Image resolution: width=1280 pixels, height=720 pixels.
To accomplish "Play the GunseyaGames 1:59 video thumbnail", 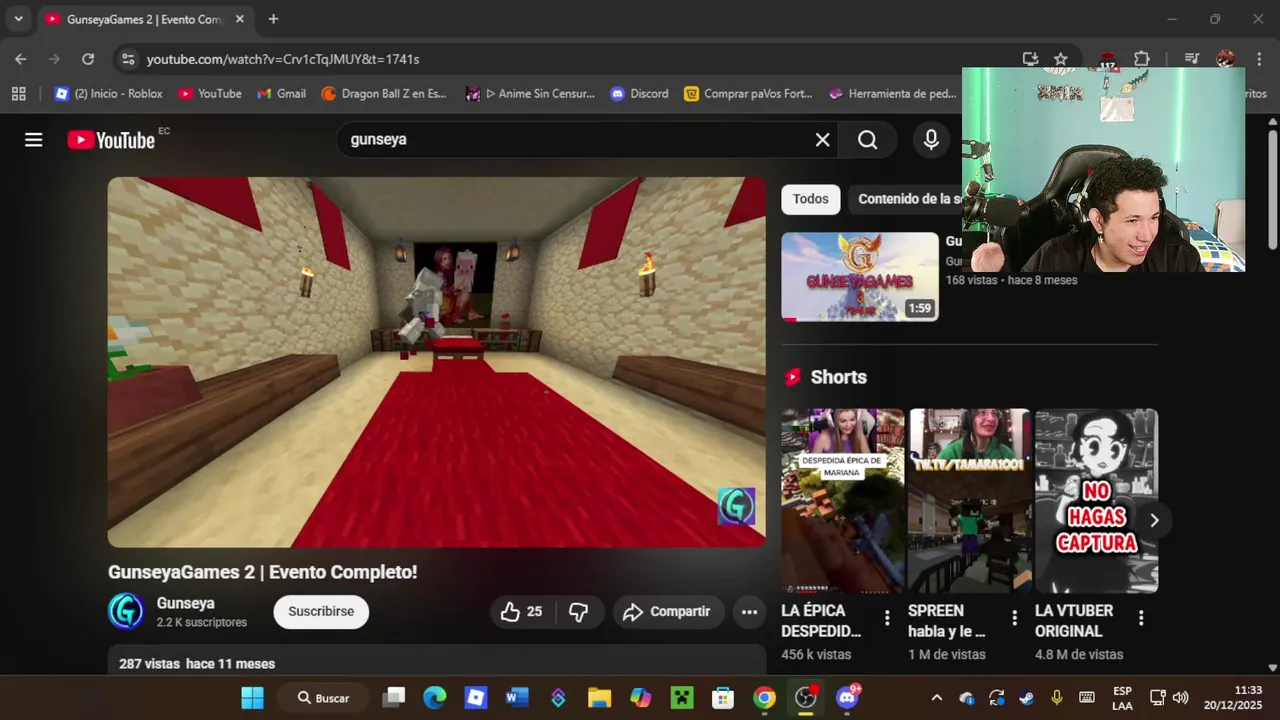I will pos(860,277).
